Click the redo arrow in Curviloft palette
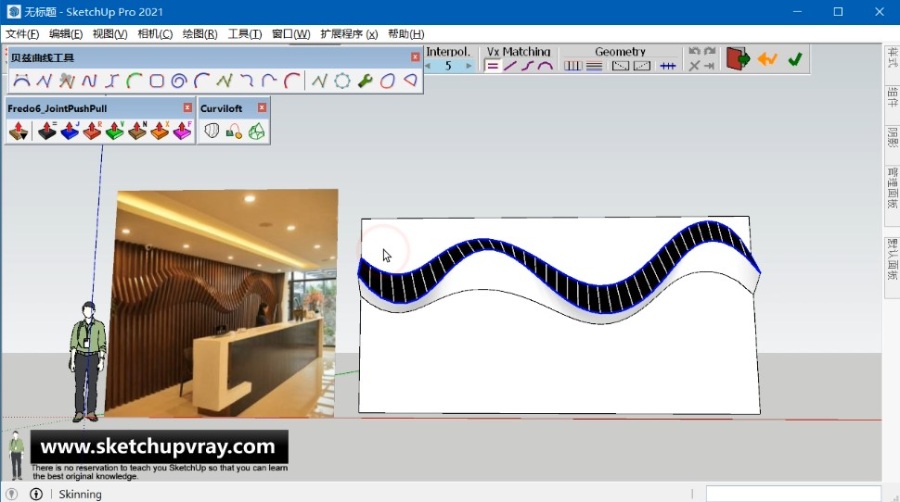 point(709,52)
